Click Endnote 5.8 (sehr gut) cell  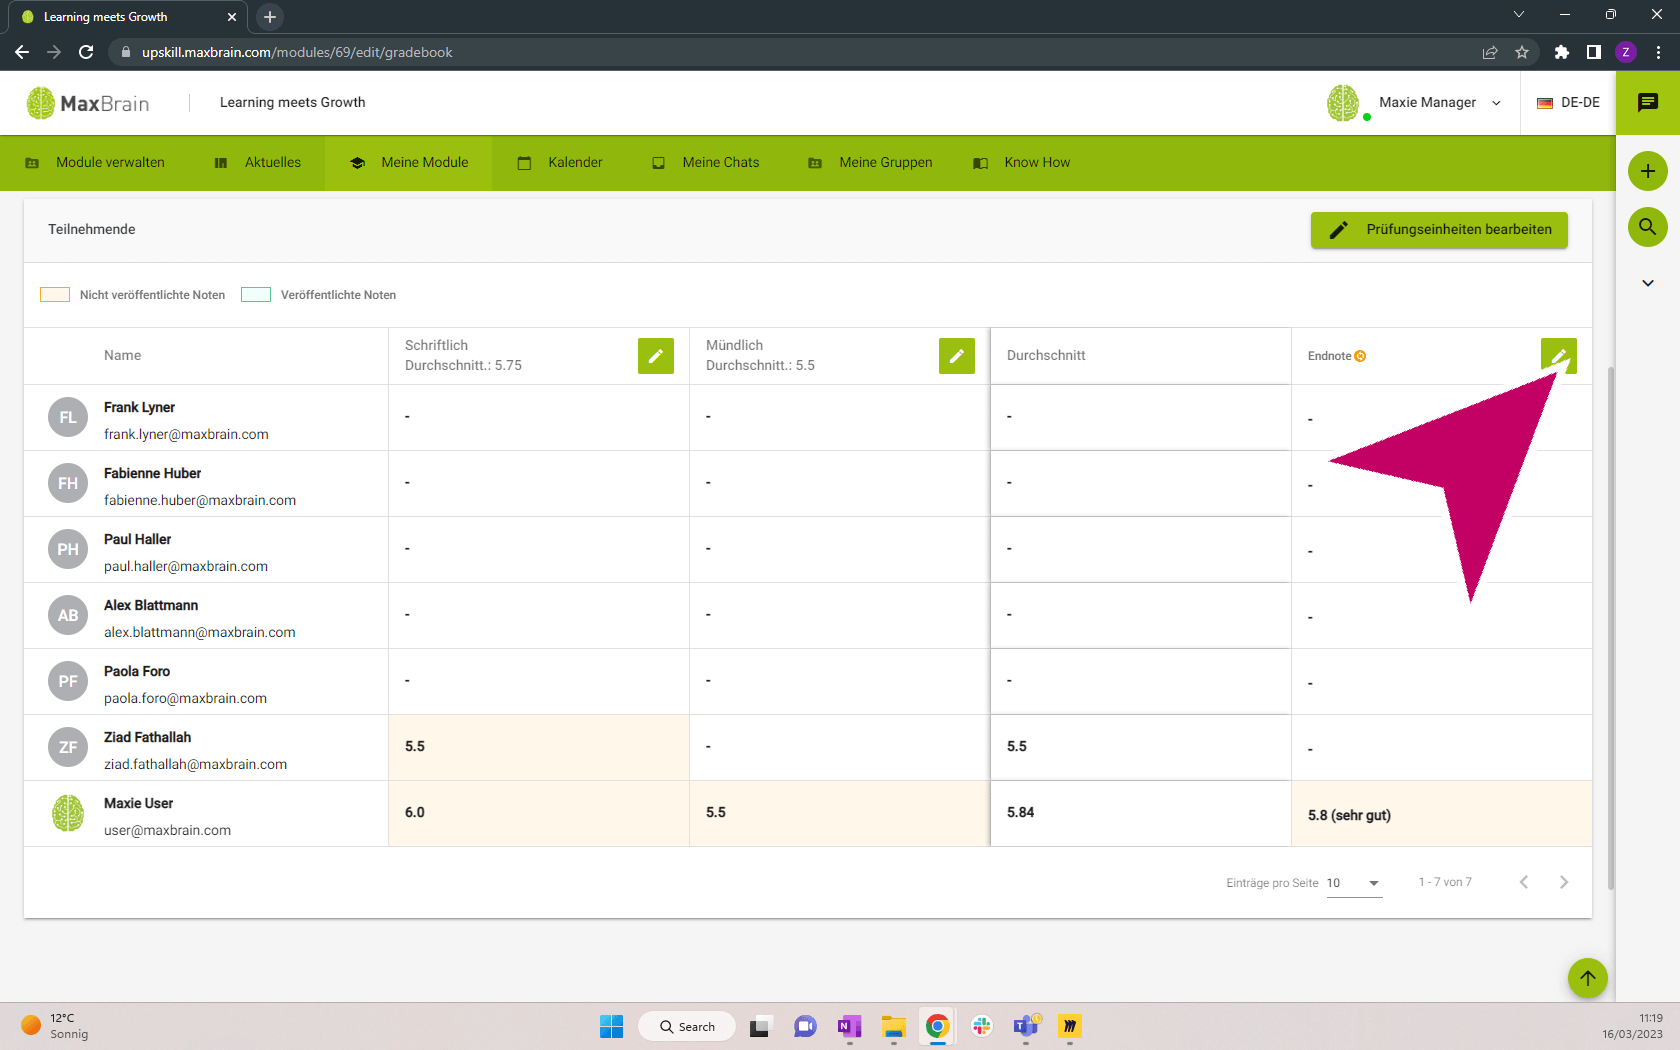click(x=1442, y=813)
